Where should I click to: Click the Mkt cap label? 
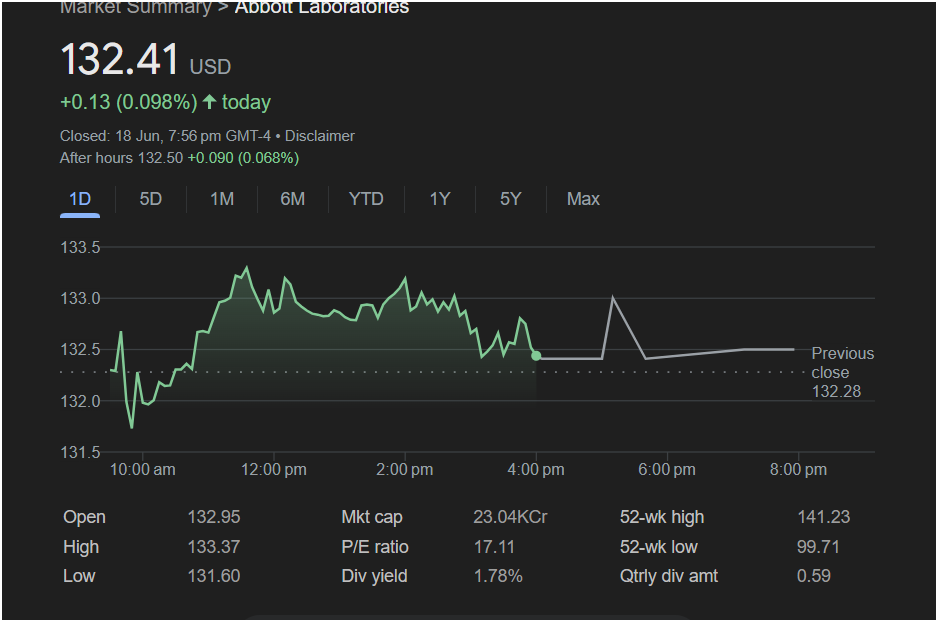coord(371,517)
